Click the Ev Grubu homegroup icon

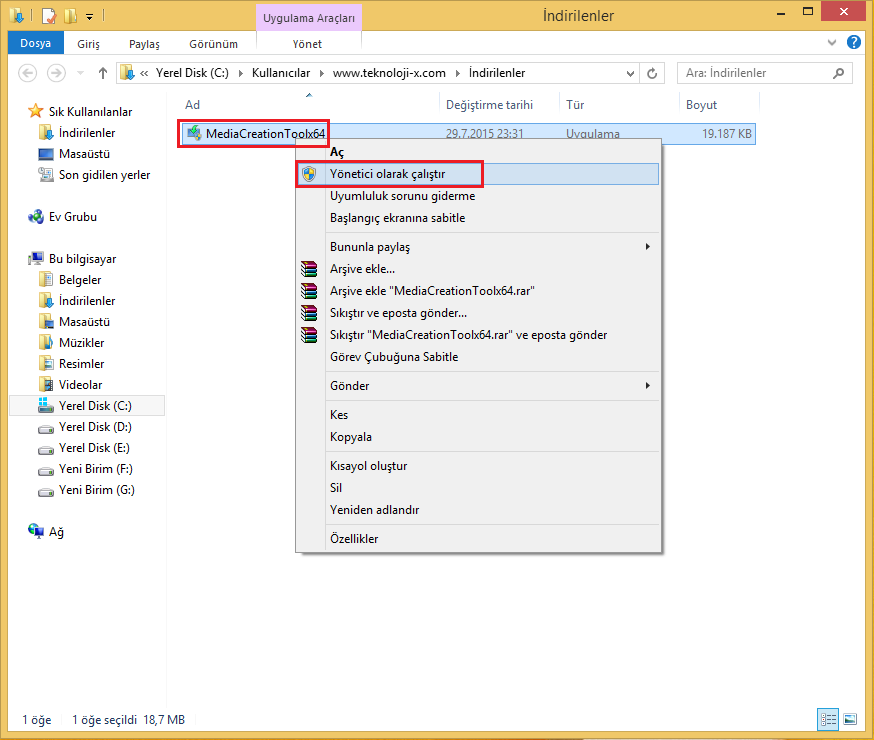(x=34, y=217)
